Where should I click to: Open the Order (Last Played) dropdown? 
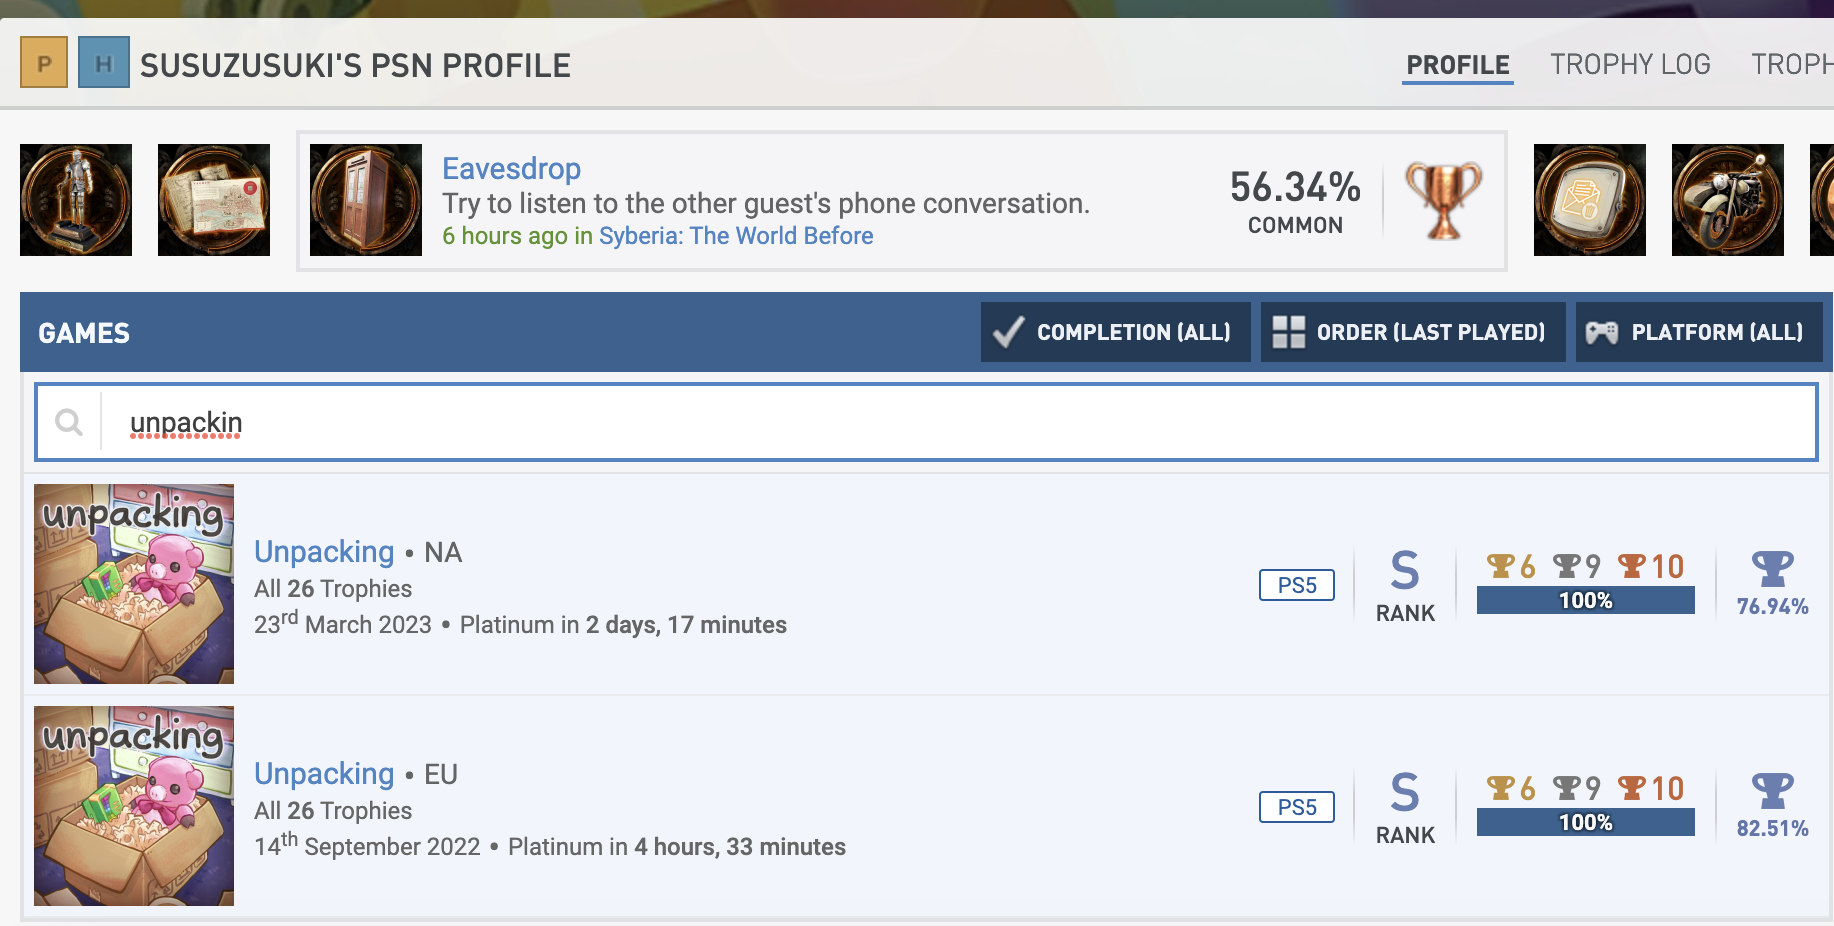1412,332
